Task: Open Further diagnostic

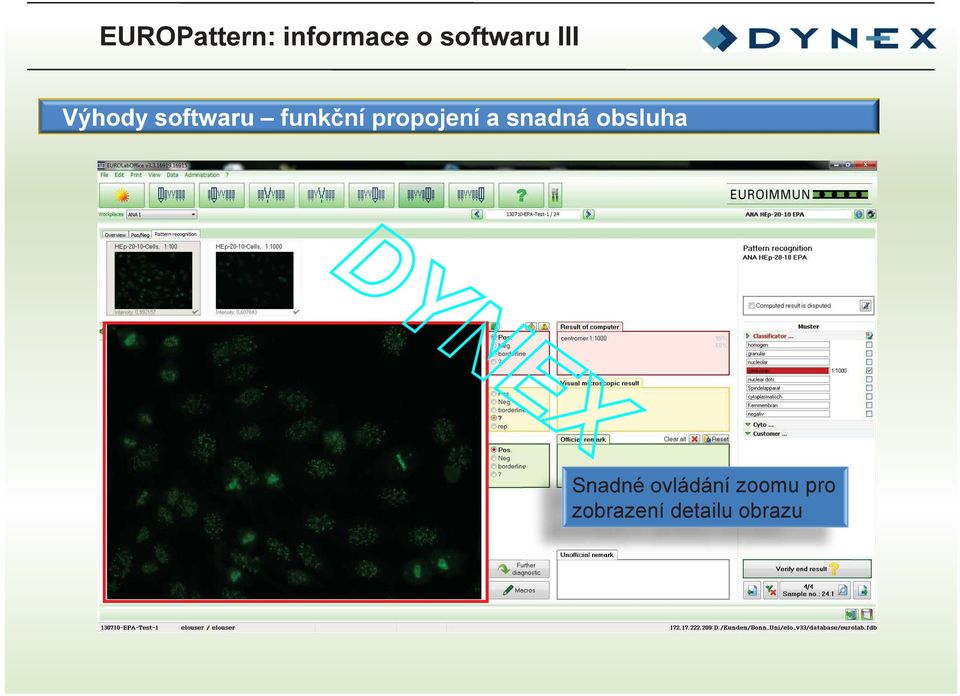Action: [519, 569]
